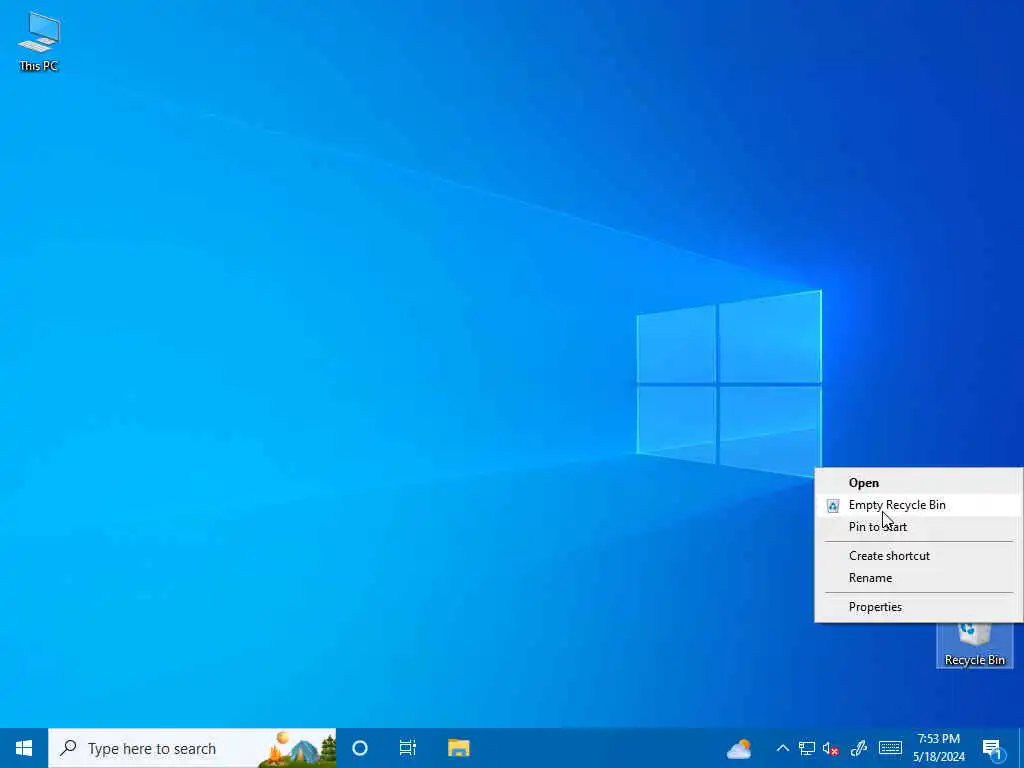Screen dimensions: 1024x768
Task: Select the Recycle Bin desktop icon
Action: tap(974, 646)
